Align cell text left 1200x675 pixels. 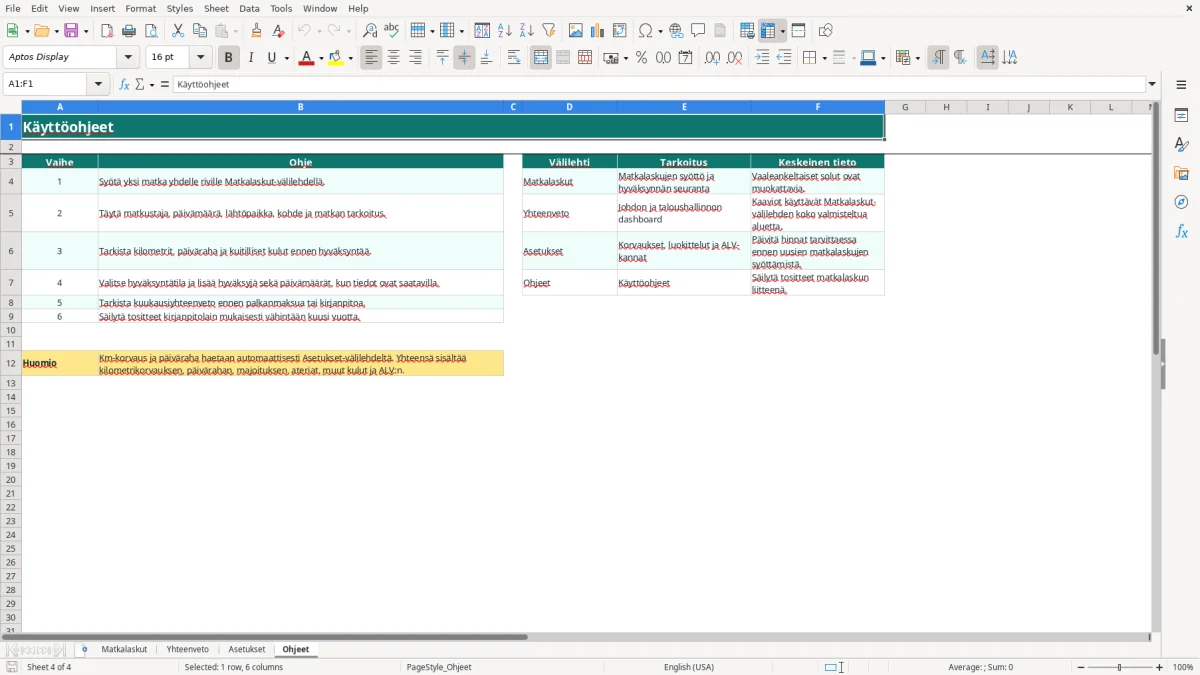(x=372, y=58)
